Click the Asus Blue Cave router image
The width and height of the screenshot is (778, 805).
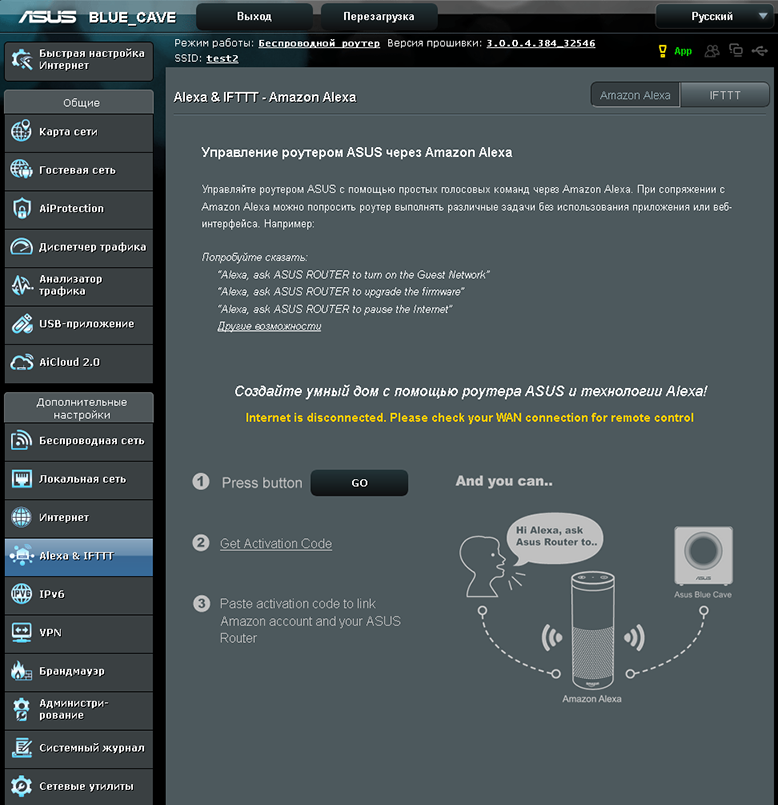(x=703, y=555)
